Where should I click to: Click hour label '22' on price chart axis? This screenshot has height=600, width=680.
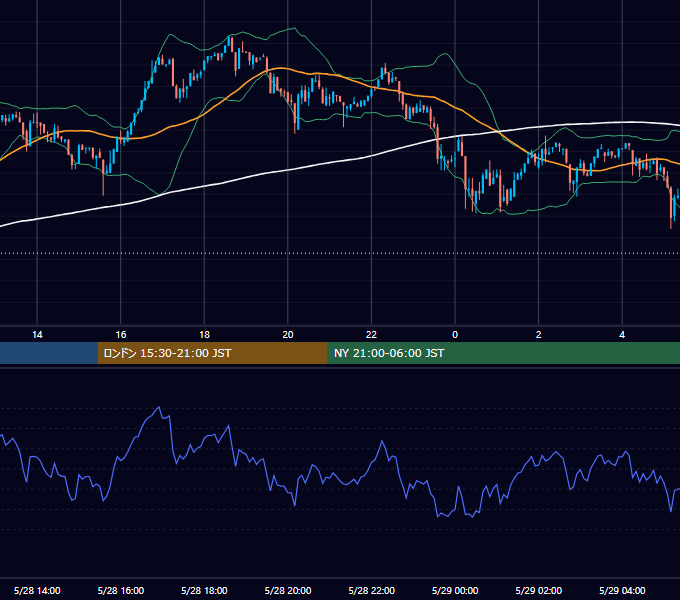tap(372, 335)
